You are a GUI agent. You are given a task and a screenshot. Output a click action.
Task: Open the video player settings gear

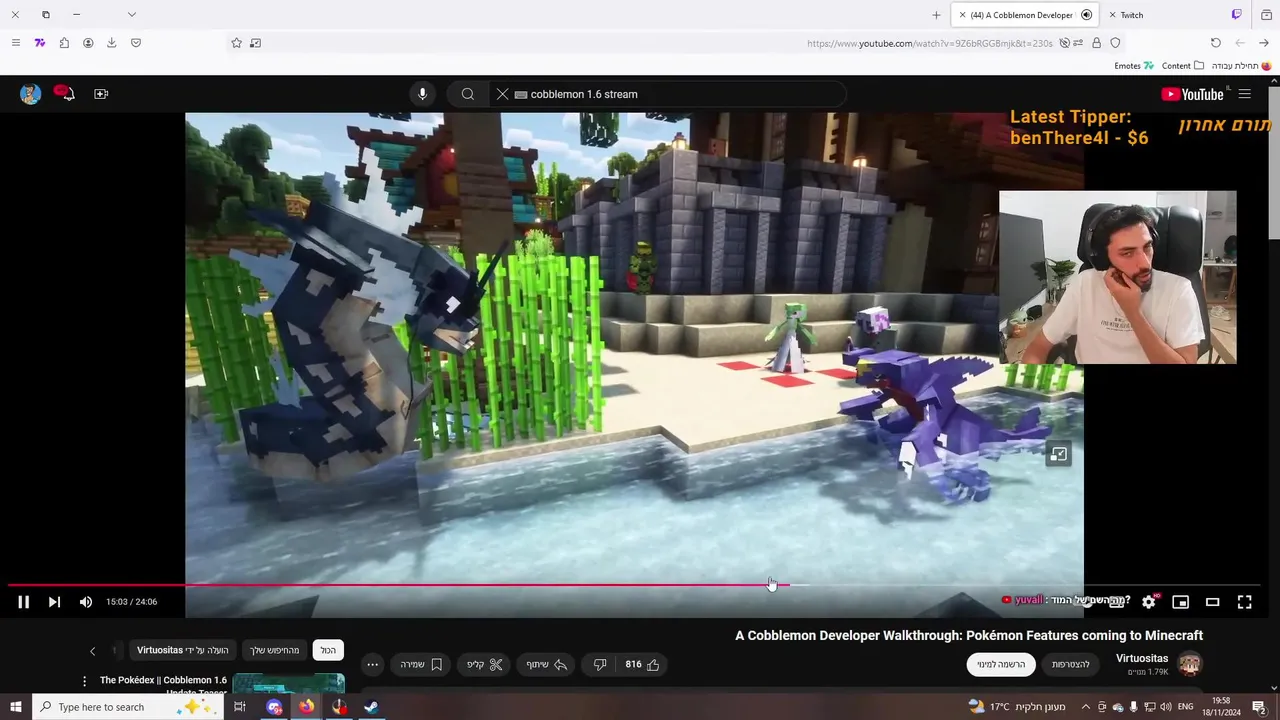1149,602
